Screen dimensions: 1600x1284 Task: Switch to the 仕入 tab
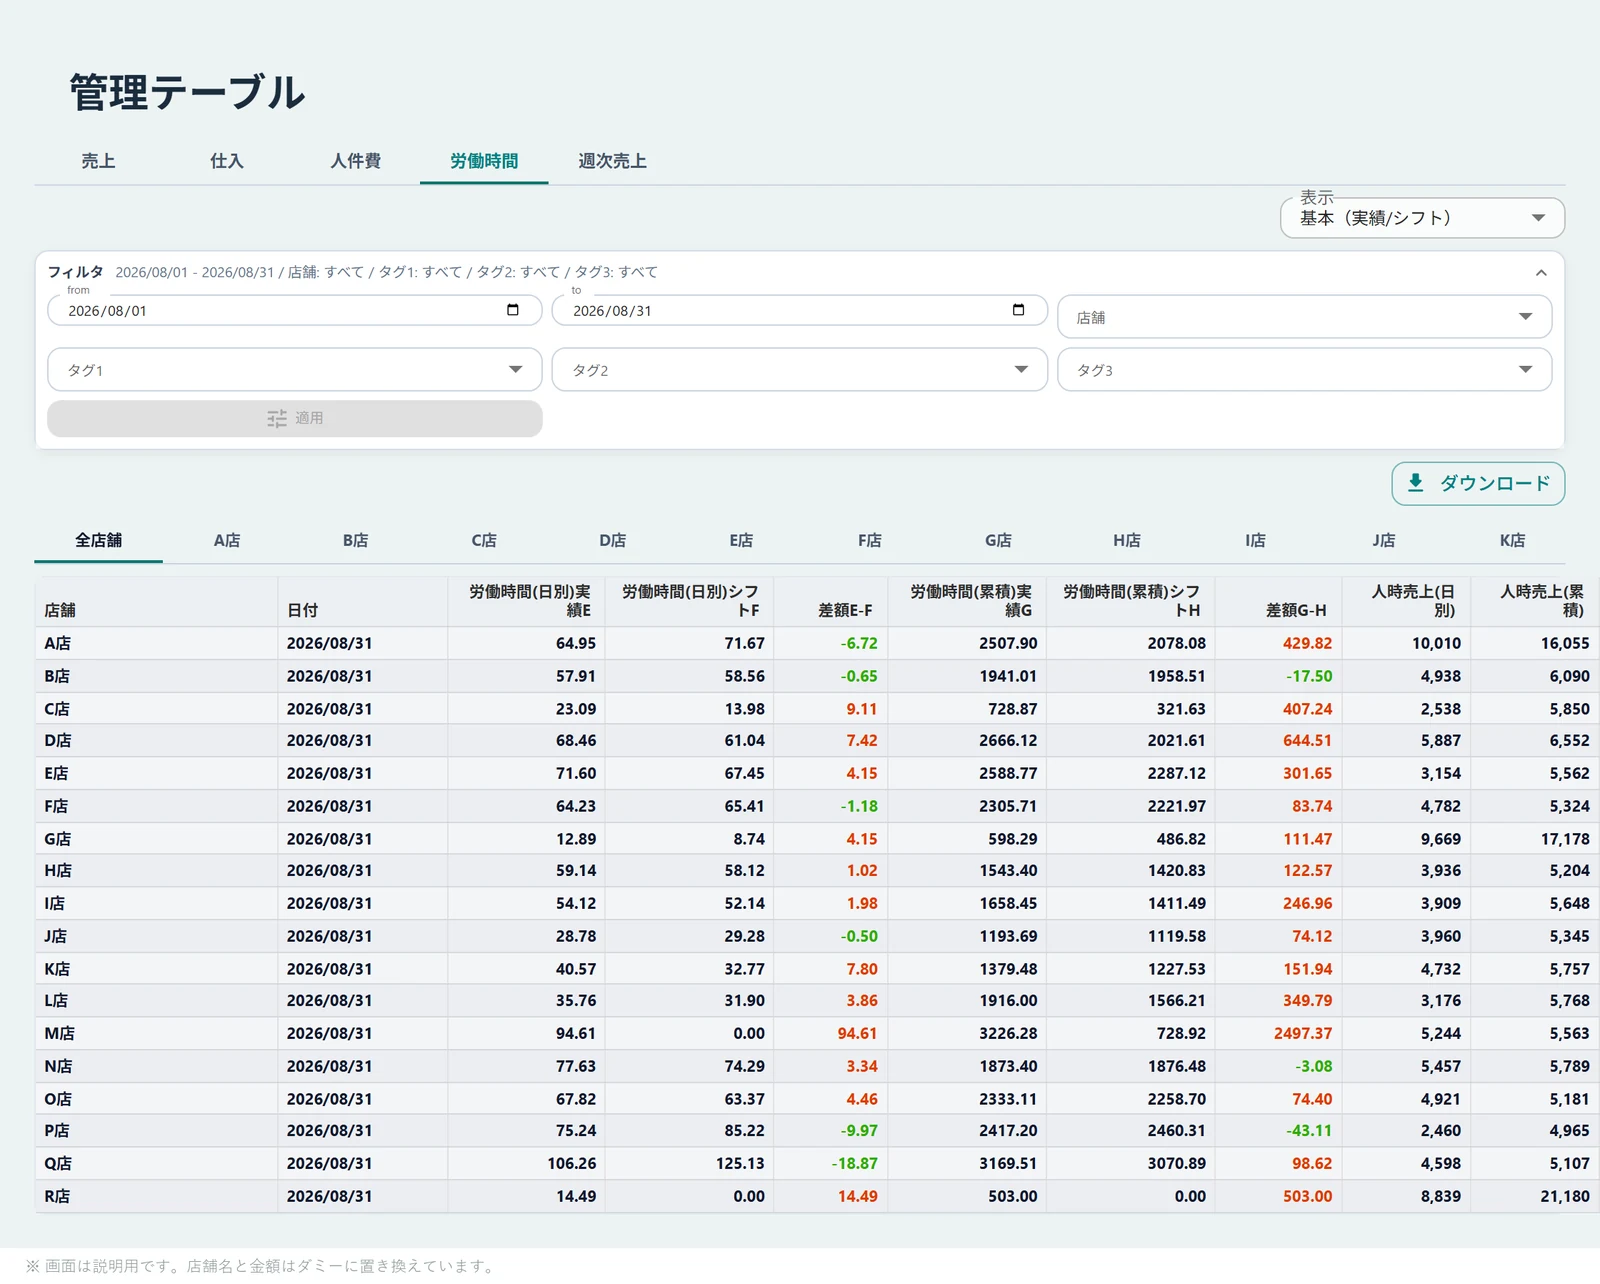pyautogui.click(x=227, y=161)
